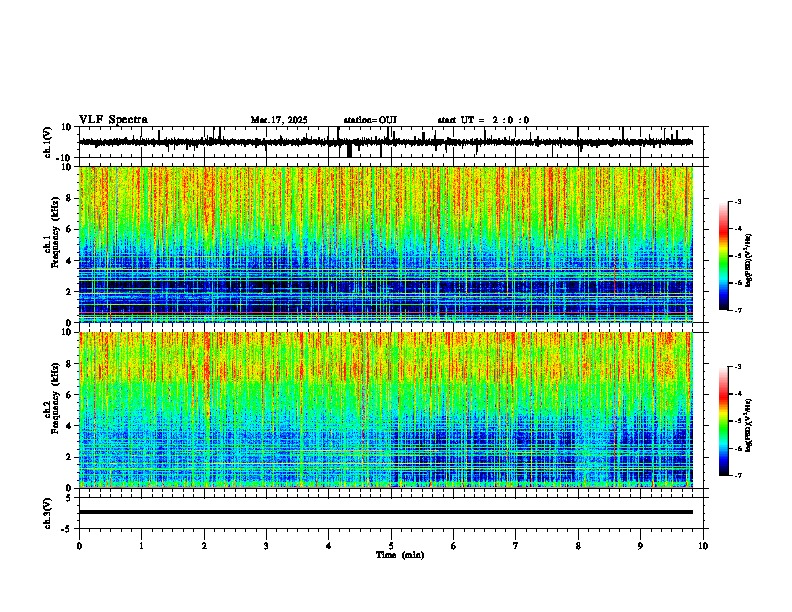Click the "ch.1(V)" axis label
Viewport: 792px width, 612px height.
point(48,142)
